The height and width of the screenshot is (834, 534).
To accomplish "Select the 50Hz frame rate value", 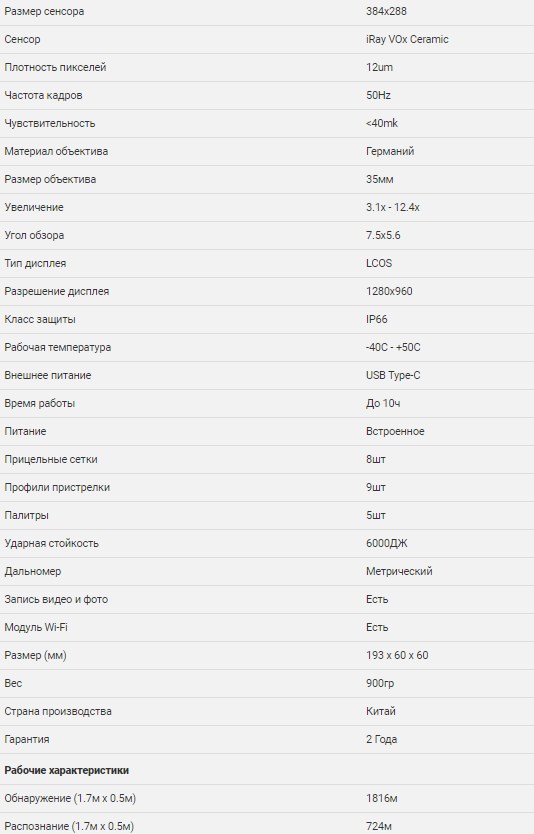I will click(378, 95).
